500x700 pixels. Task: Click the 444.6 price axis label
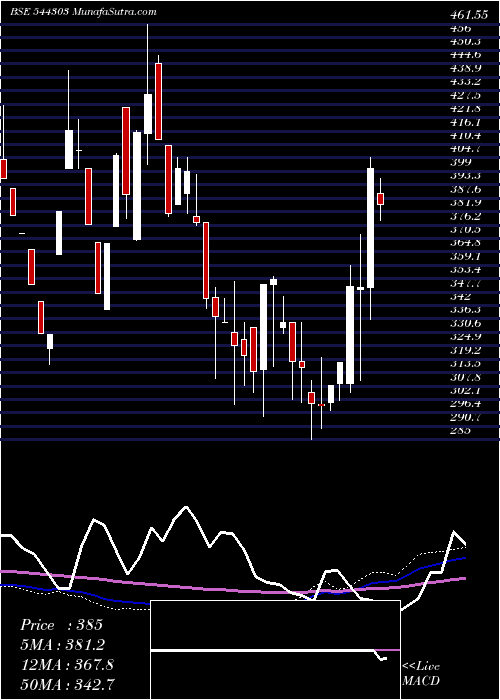[466, 55]
